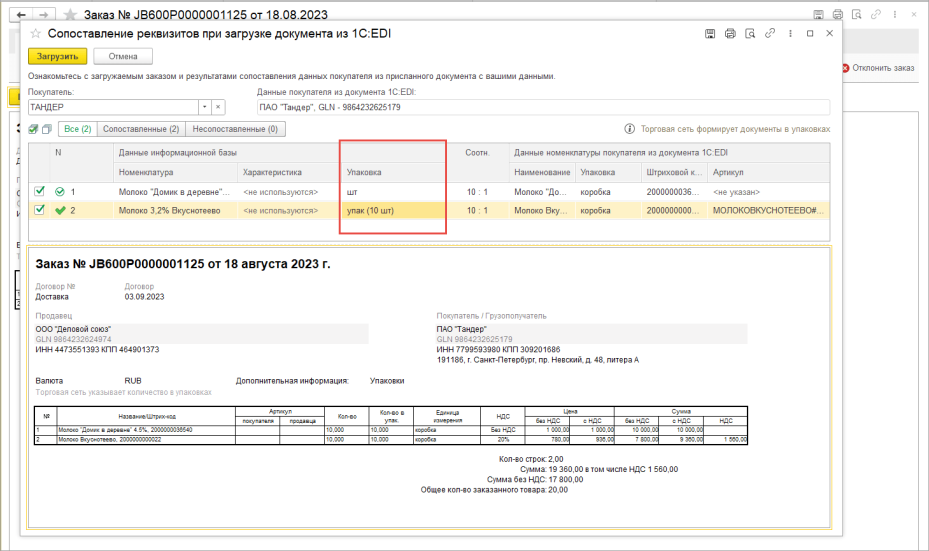The image size is (929, 551).
Task: Click info icon near Торговая сеть формирует note
Action: [629, 129]
